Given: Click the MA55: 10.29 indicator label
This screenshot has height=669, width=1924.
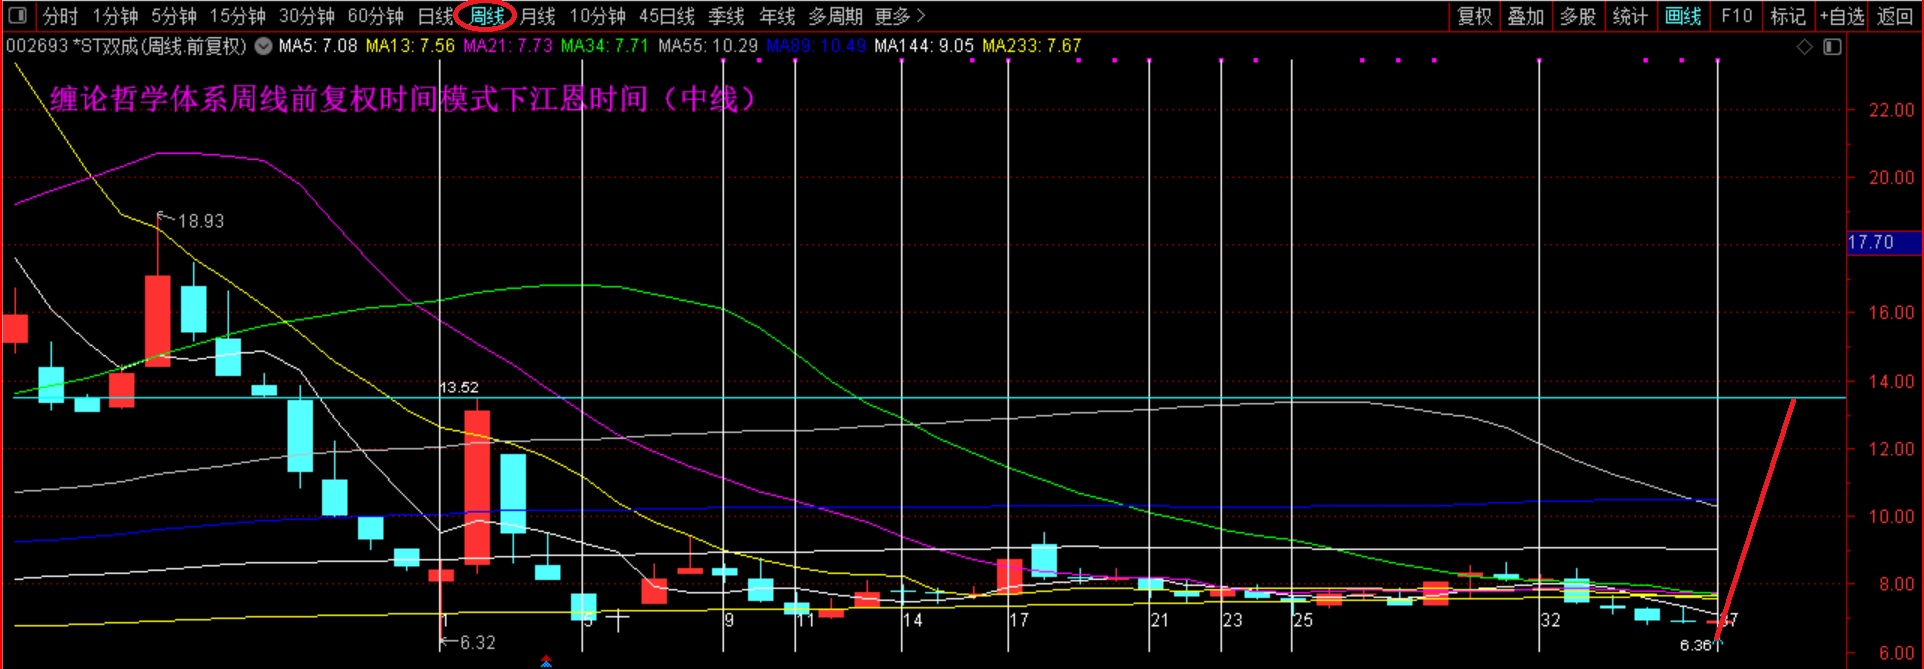Looking at the screenshot, I should click(x=708, y=46).
